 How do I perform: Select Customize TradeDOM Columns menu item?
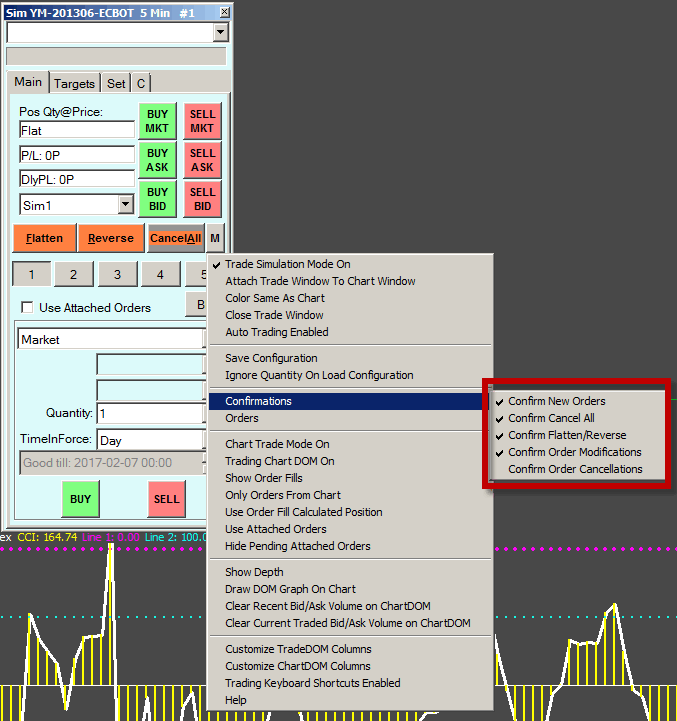pos(297,649)
